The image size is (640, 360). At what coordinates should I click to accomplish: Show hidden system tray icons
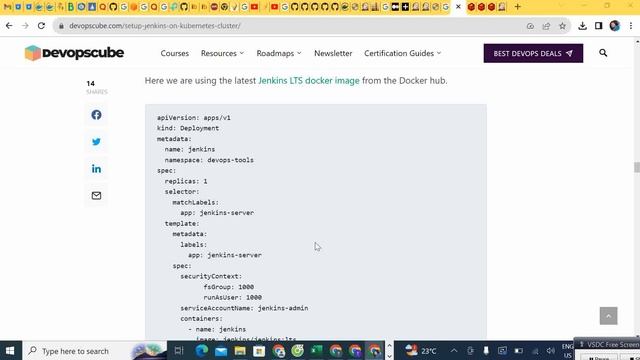pos(454,351)
